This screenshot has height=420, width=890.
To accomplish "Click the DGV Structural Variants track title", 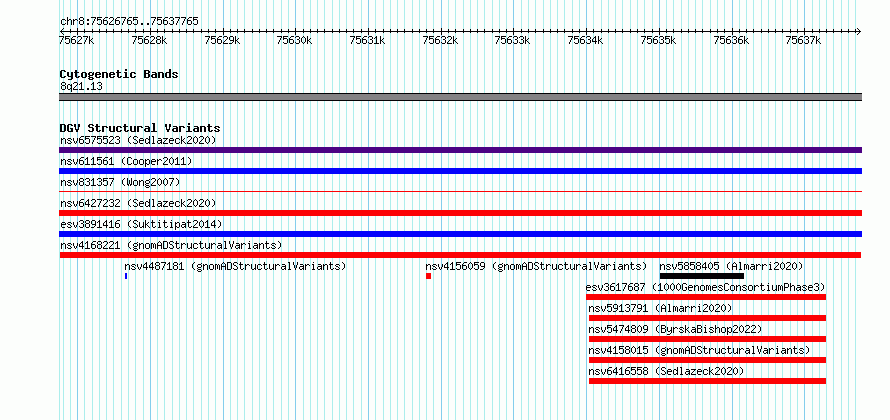I will (x=140, y=128).
